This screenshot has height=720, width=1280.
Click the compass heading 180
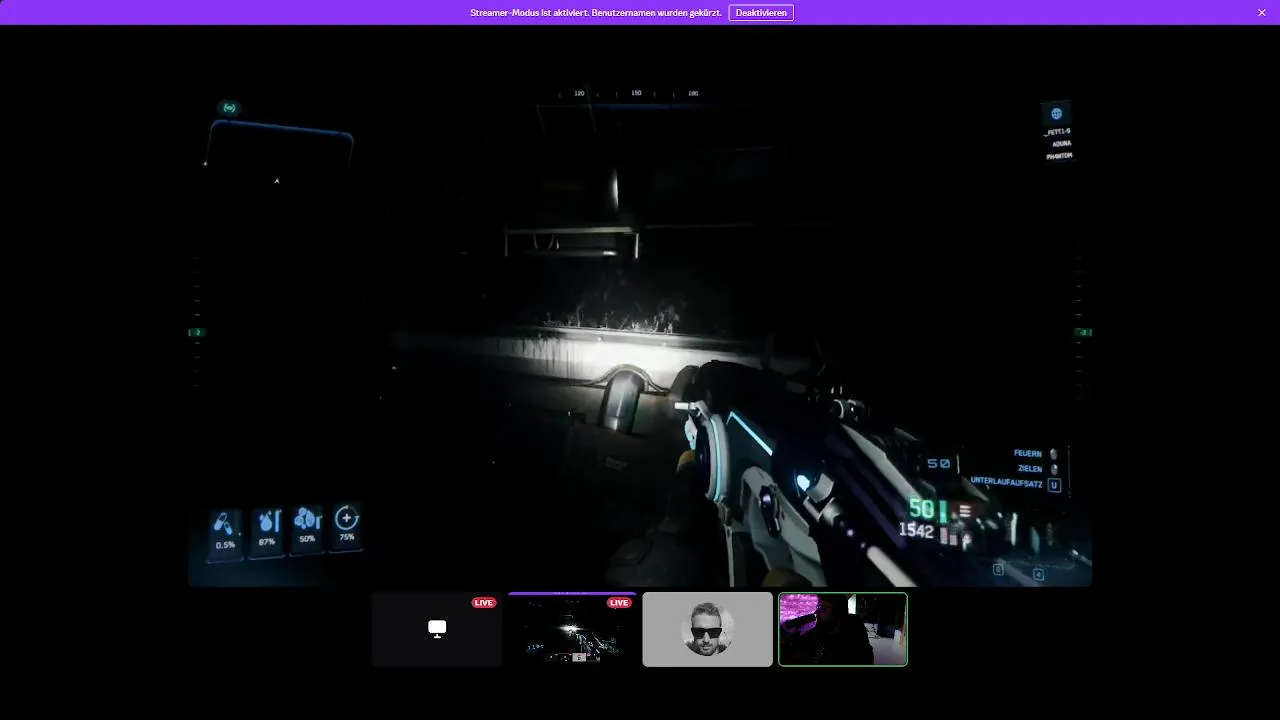point(693,93)
